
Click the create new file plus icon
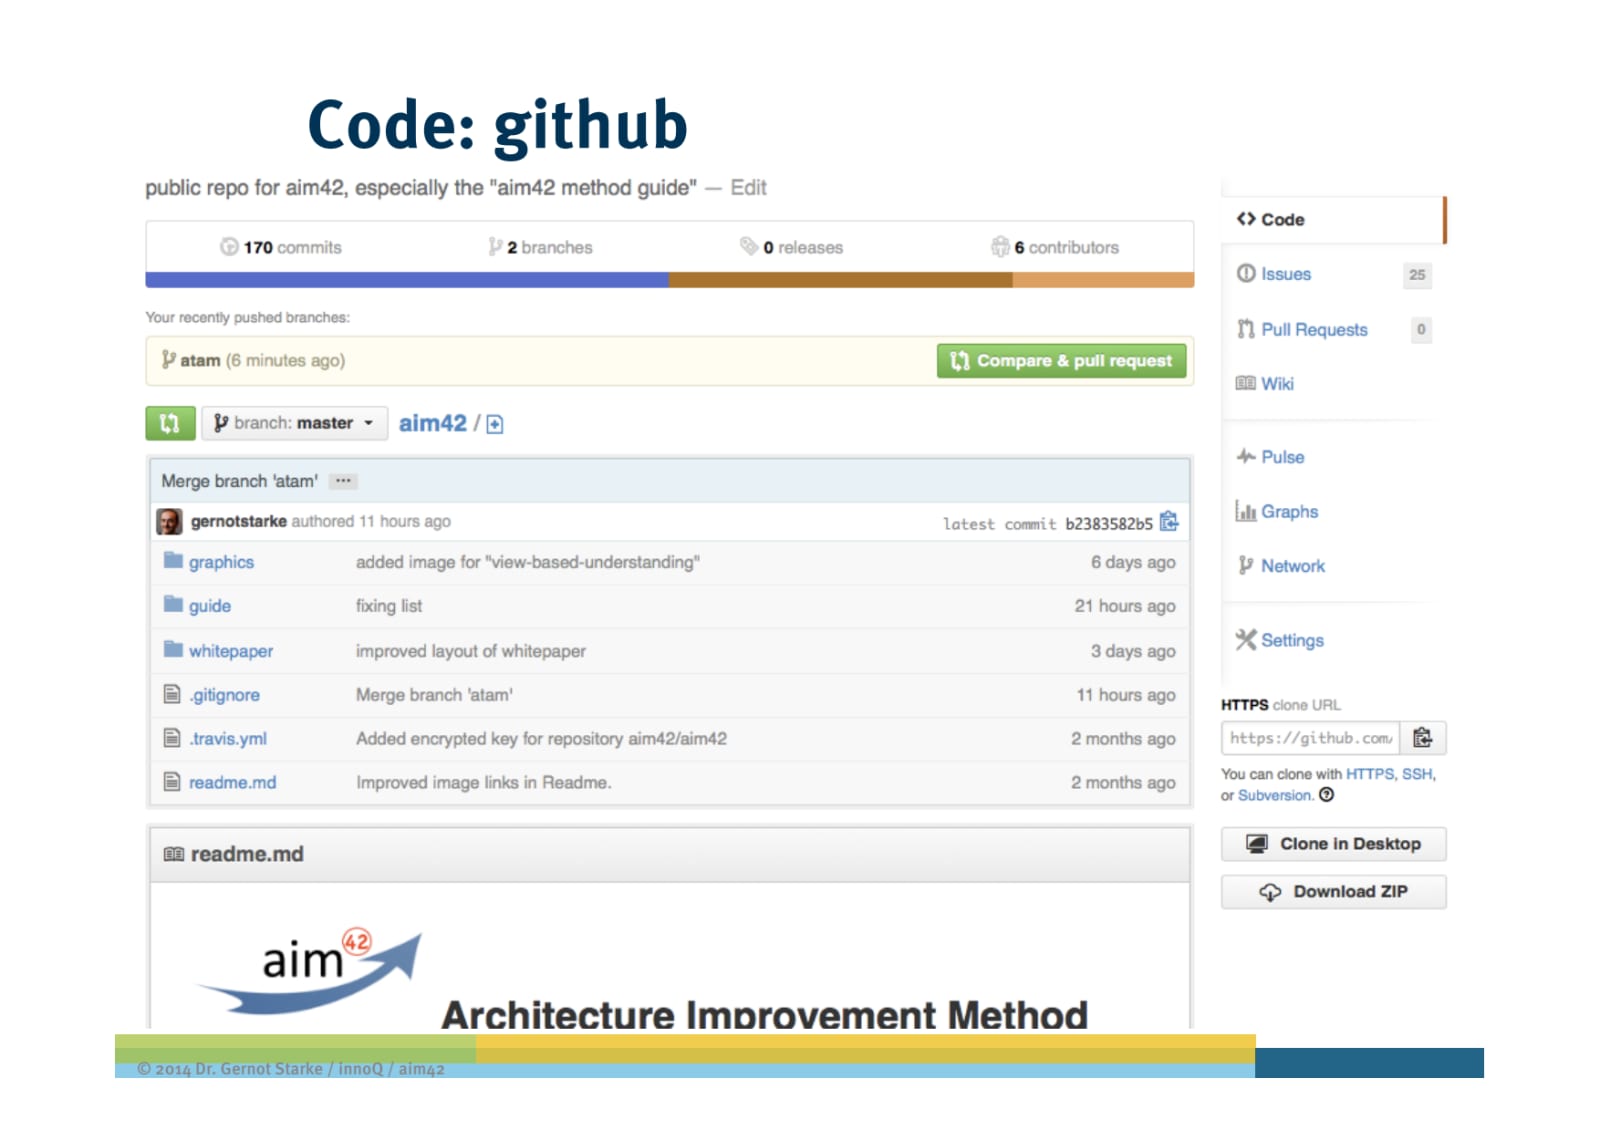click(495, 424)
